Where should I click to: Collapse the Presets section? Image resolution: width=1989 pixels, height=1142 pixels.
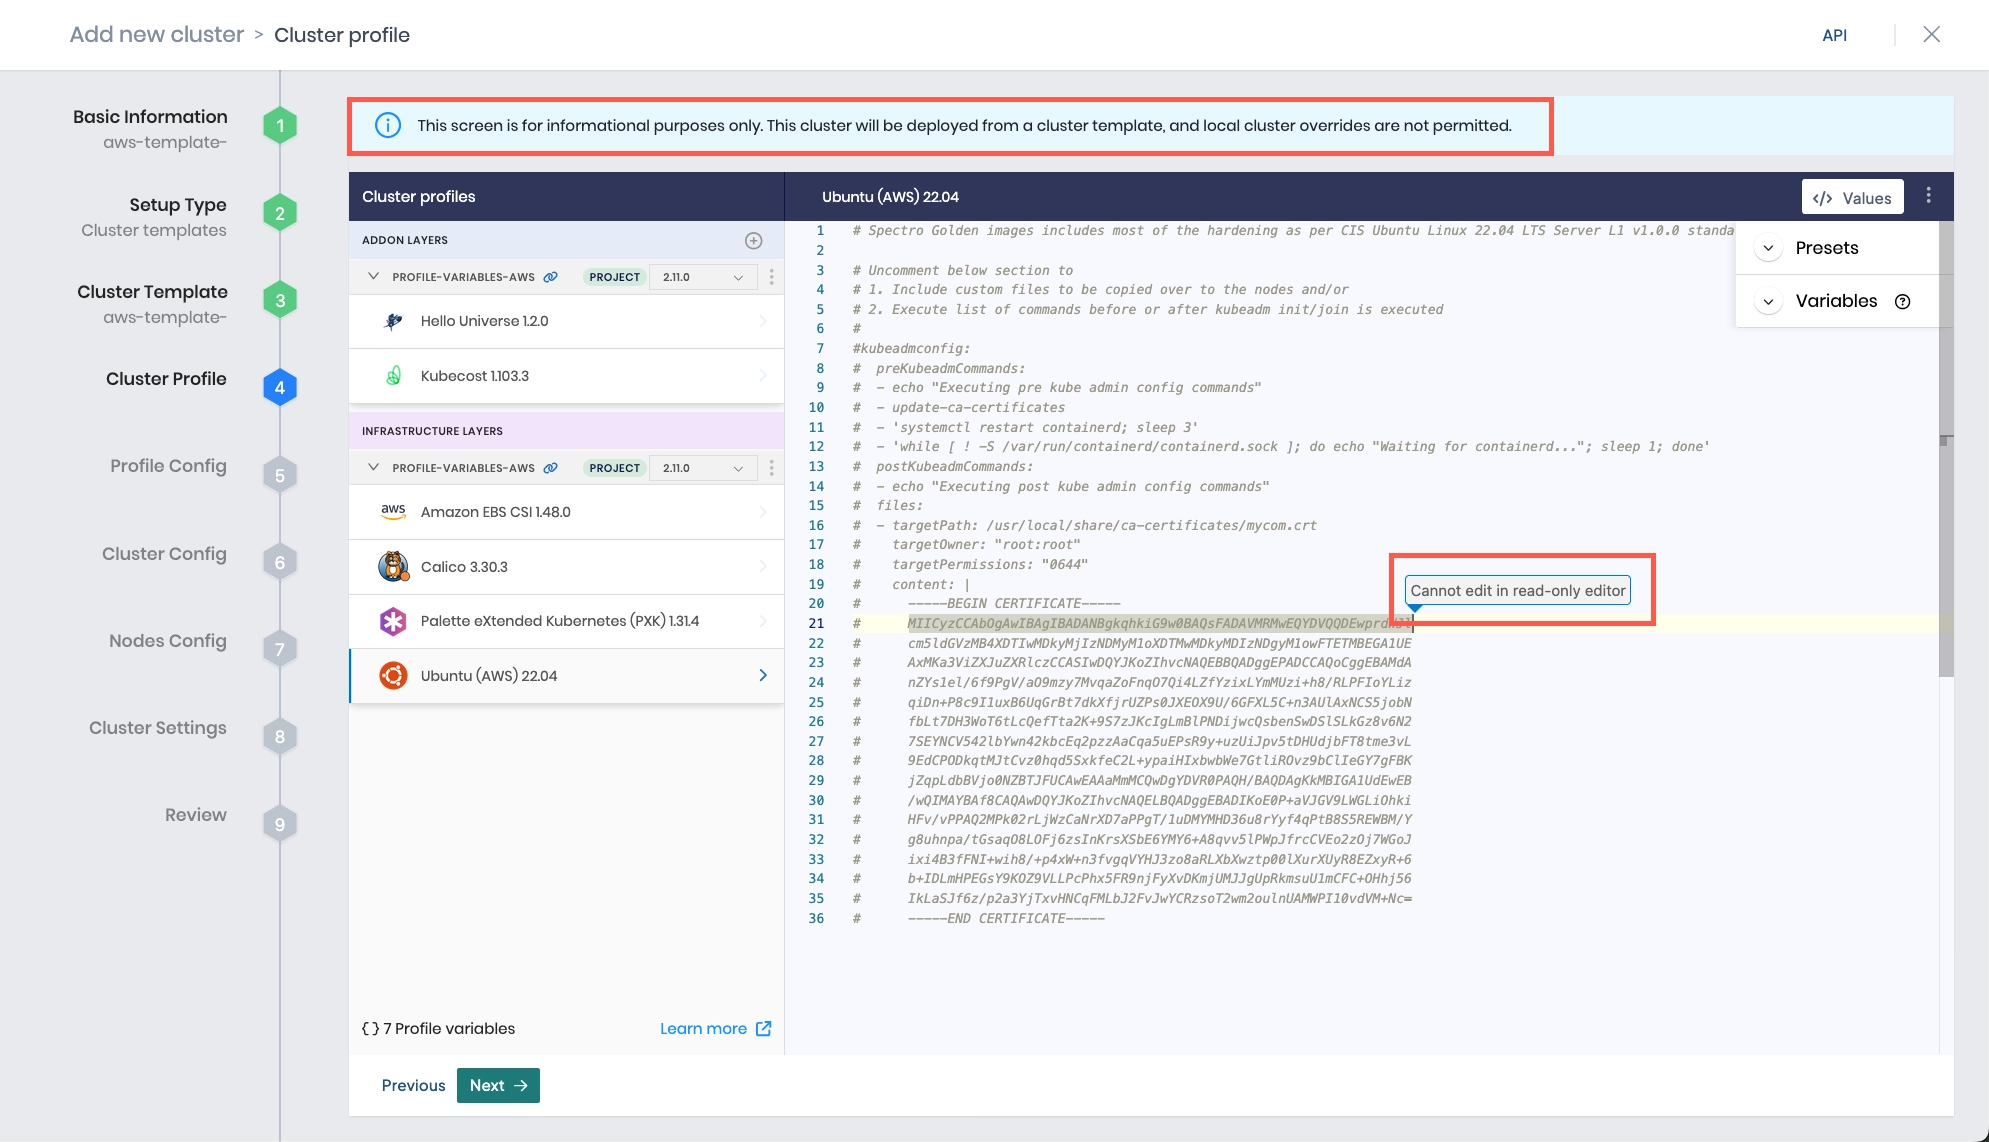pos(1769,247)
